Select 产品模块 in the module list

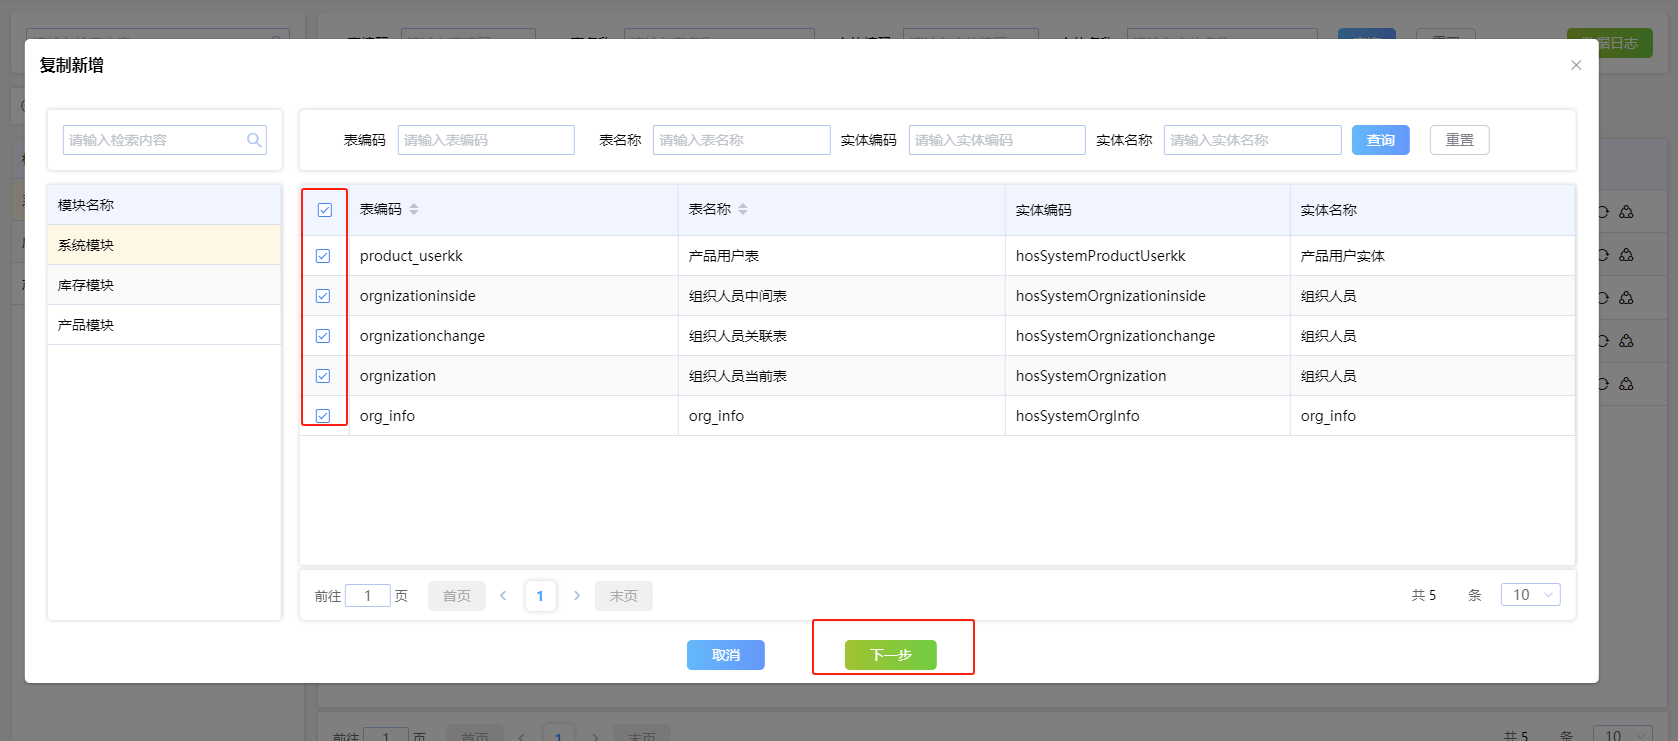point(164,325)
